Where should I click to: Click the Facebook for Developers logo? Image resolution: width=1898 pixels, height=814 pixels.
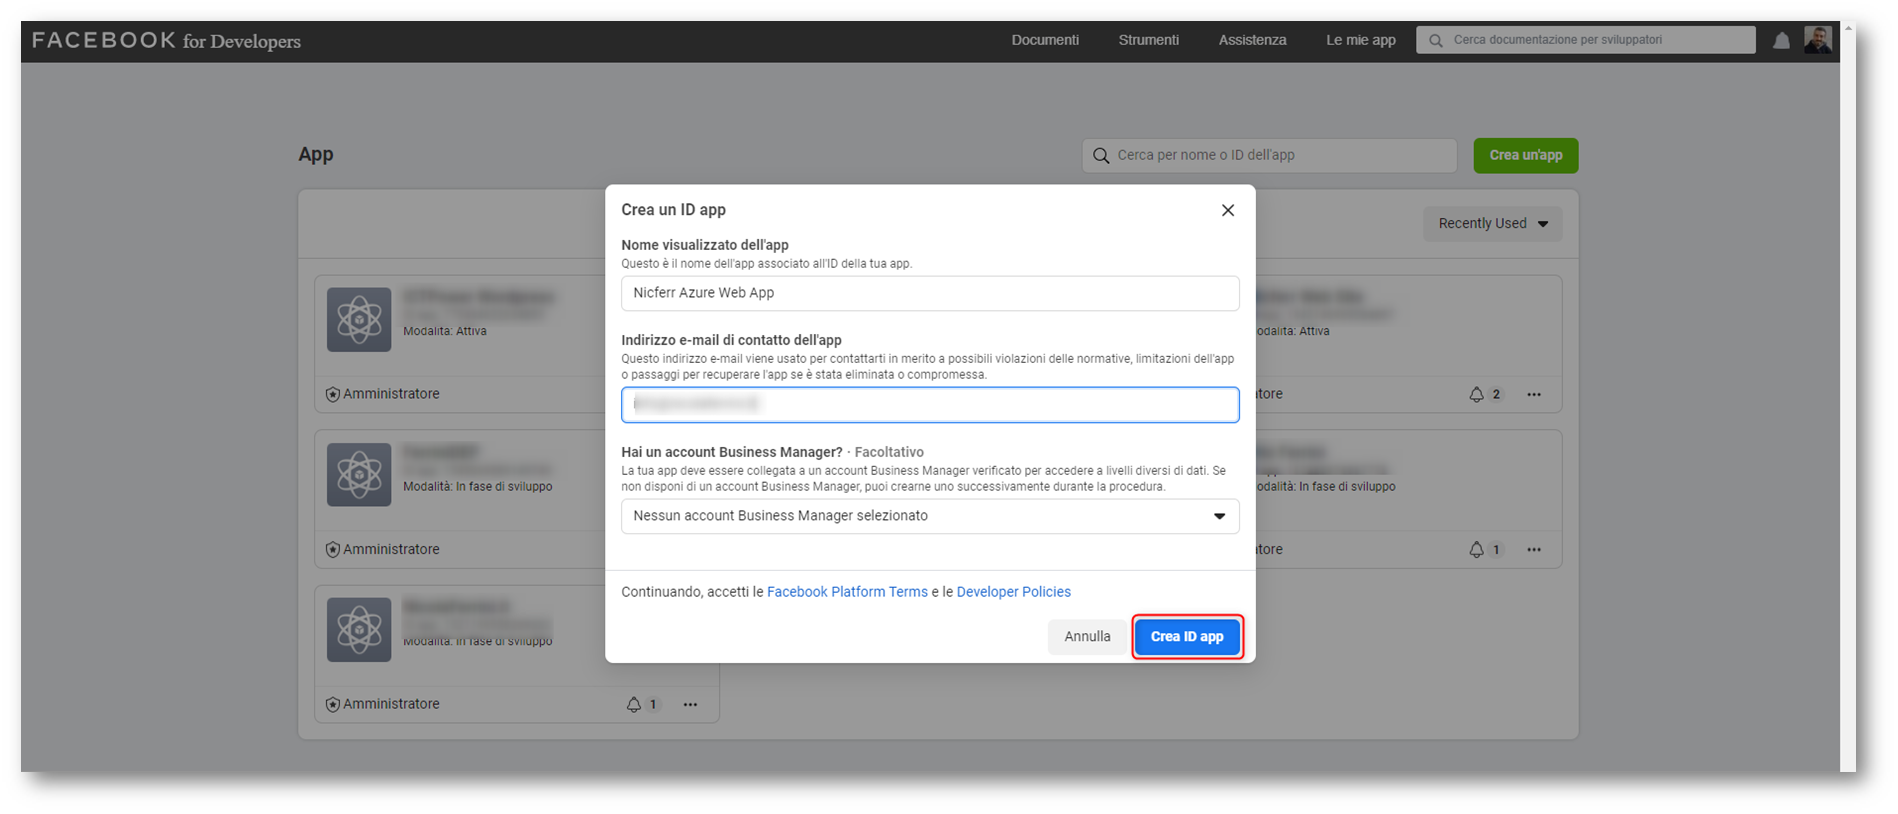point(166,41)
